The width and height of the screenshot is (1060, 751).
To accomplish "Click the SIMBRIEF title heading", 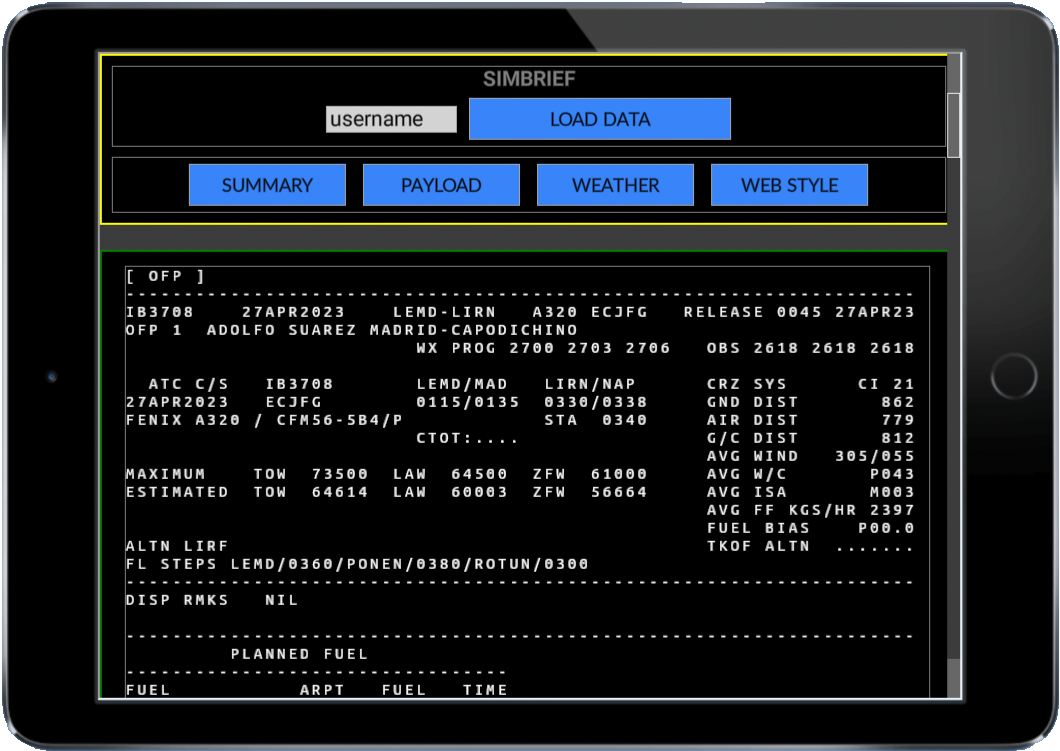I will click(x=529, y=79).
